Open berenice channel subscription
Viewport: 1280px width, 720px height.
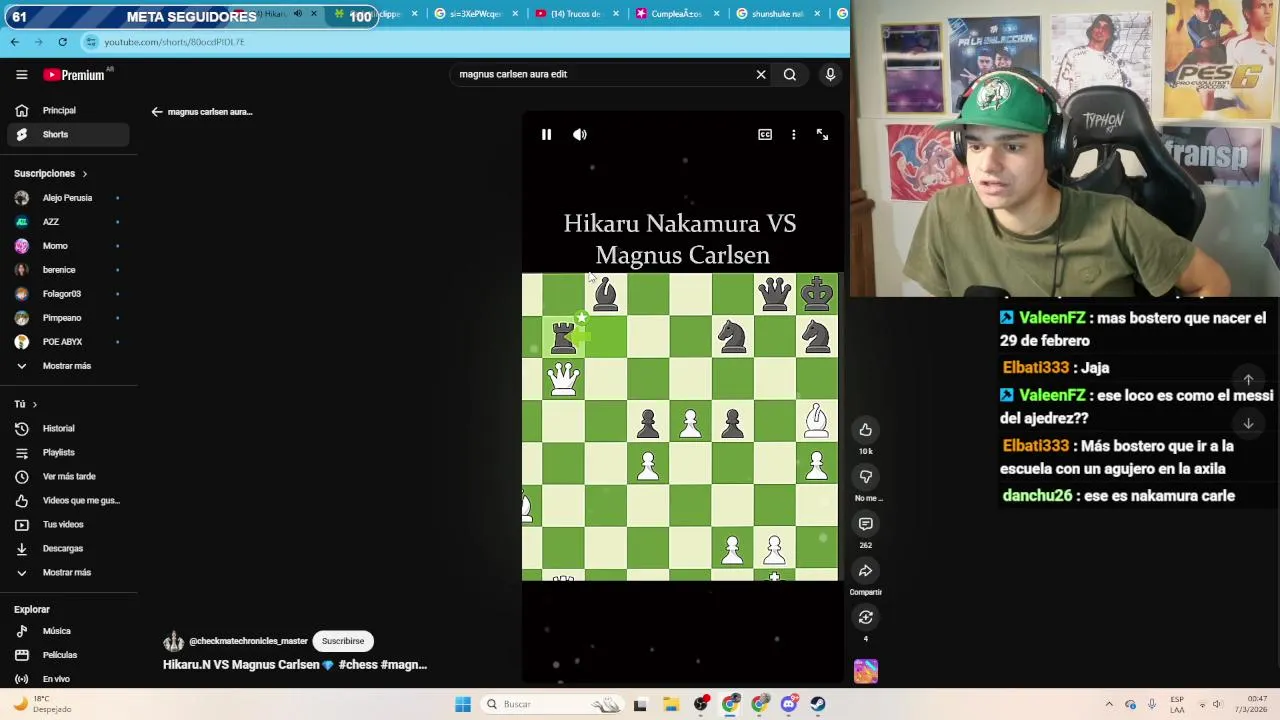[68, 270]
